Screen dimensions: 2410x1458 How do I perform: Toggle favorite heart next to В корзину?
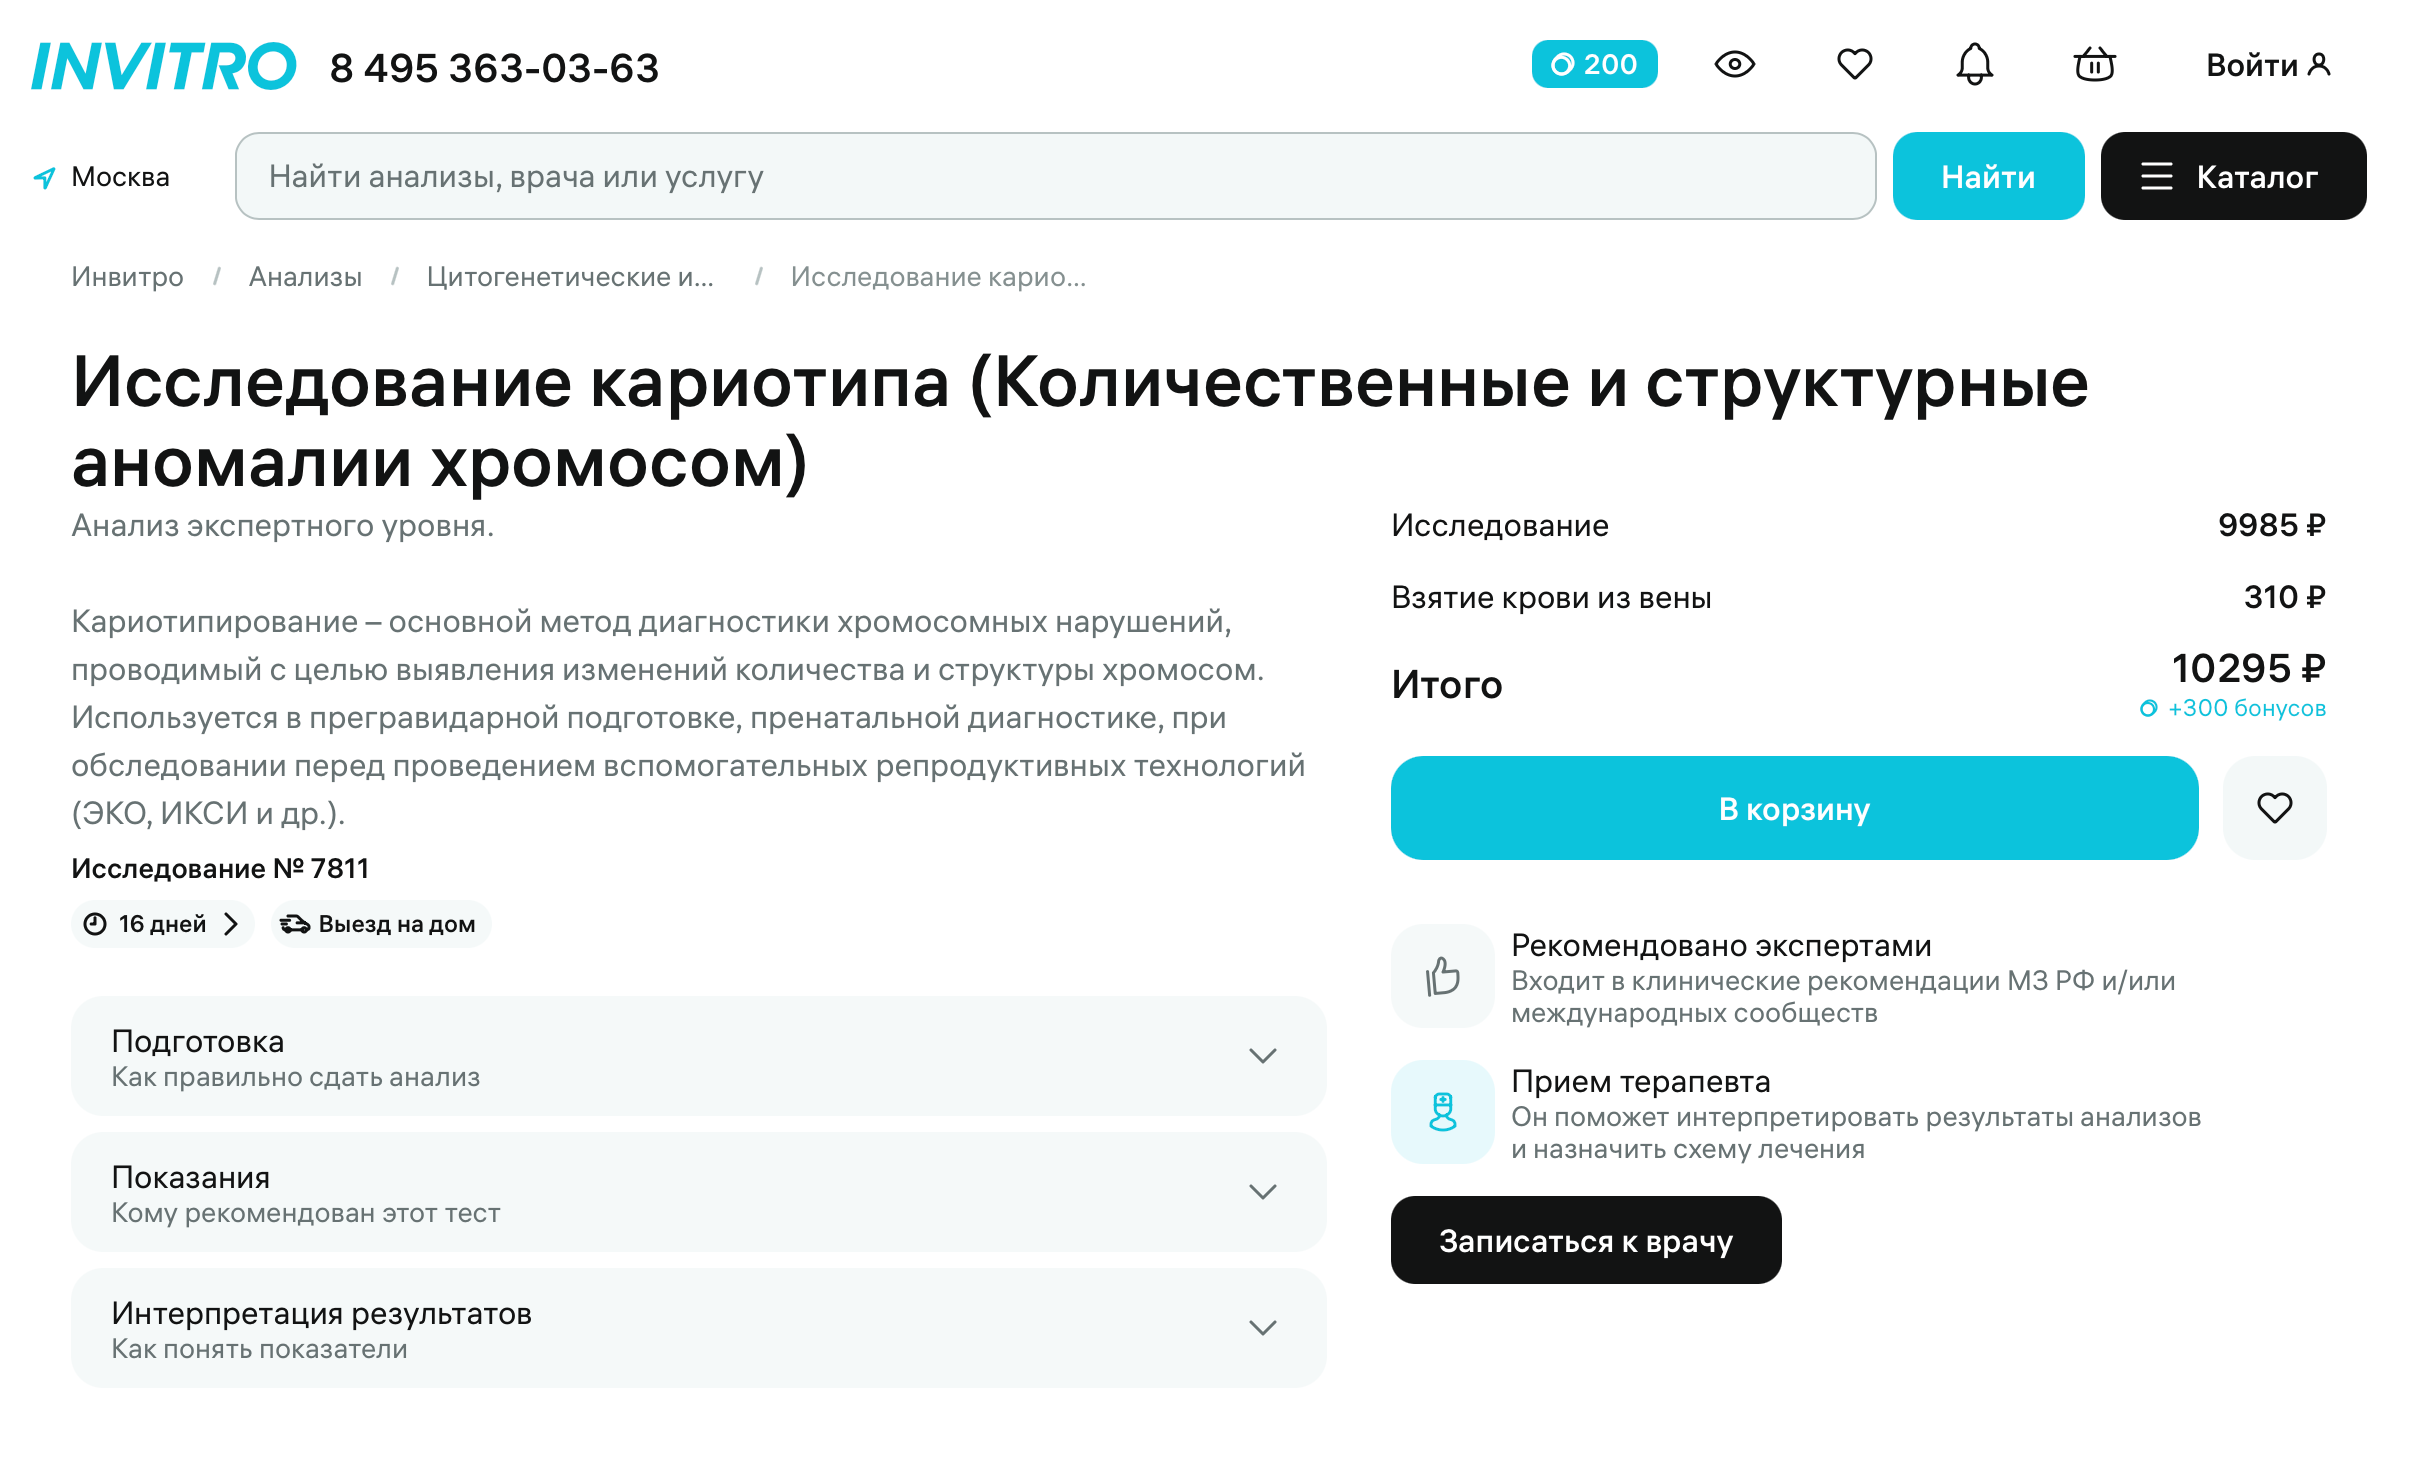click(2274, 808)
